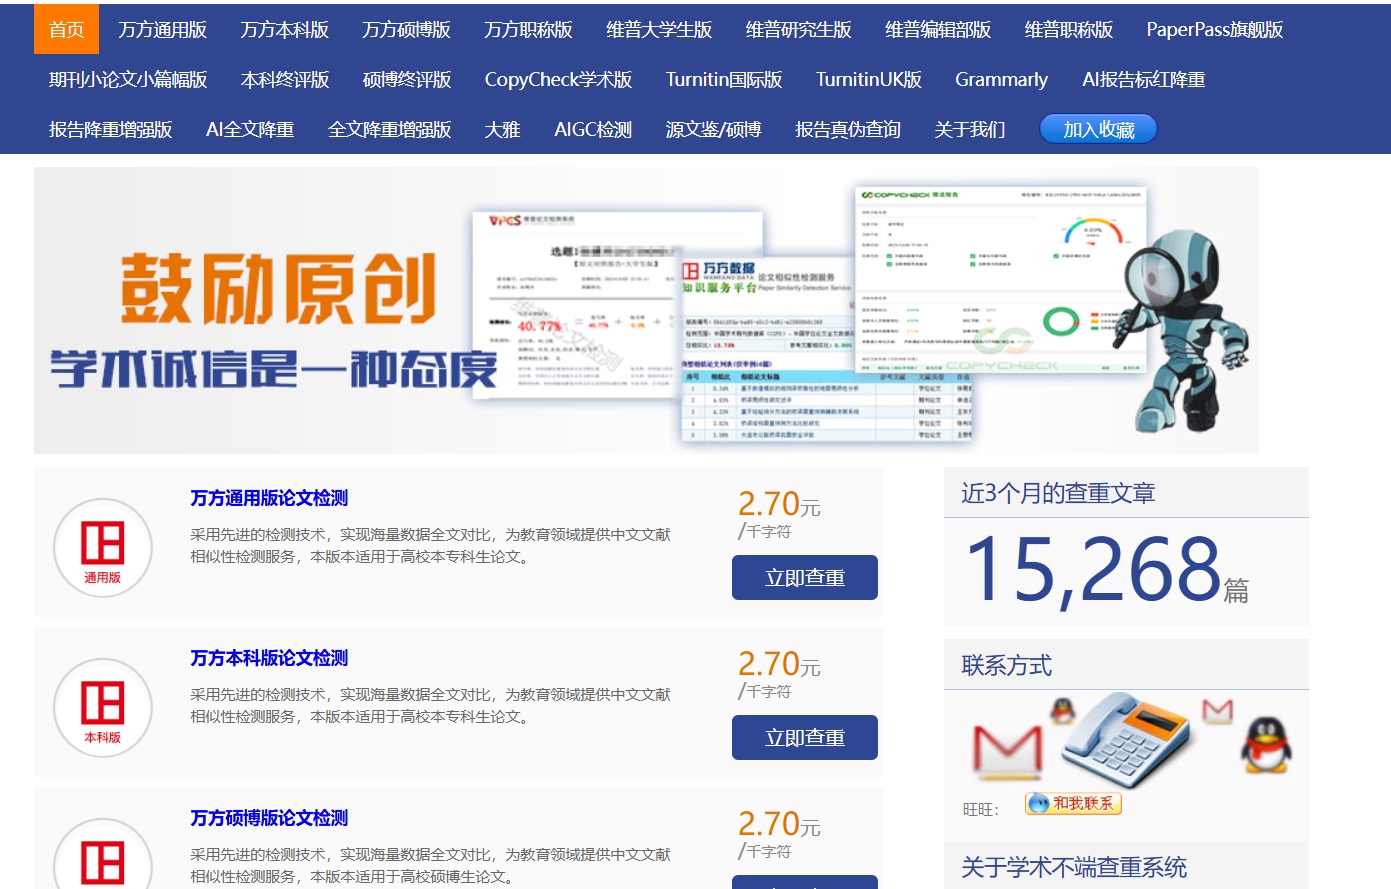Open 万方职称版 menu item

tap(528, 29)
